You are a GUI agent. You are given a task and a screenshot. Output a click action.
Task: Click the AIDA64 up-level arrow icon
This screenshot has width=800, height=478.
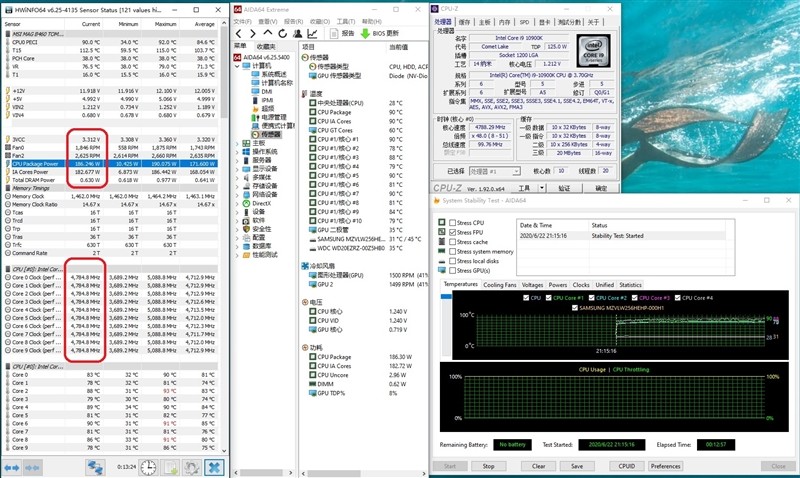coord(268,33)
